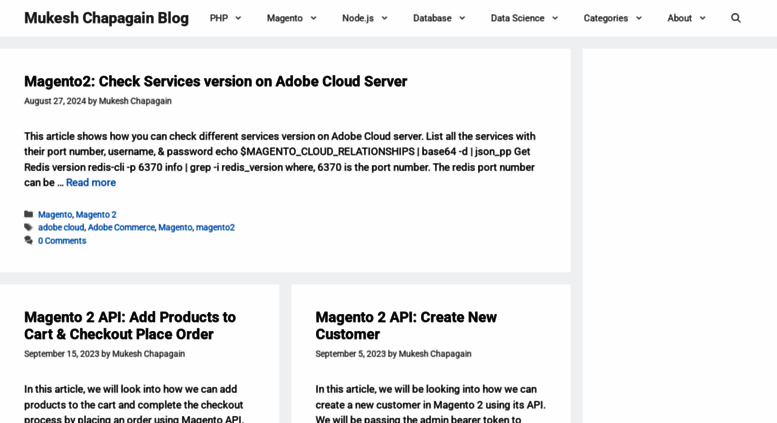The width and height of the screenshot is (777, 423).
Task: Click the September 5, 2023 date
Action: coord(350,354)
